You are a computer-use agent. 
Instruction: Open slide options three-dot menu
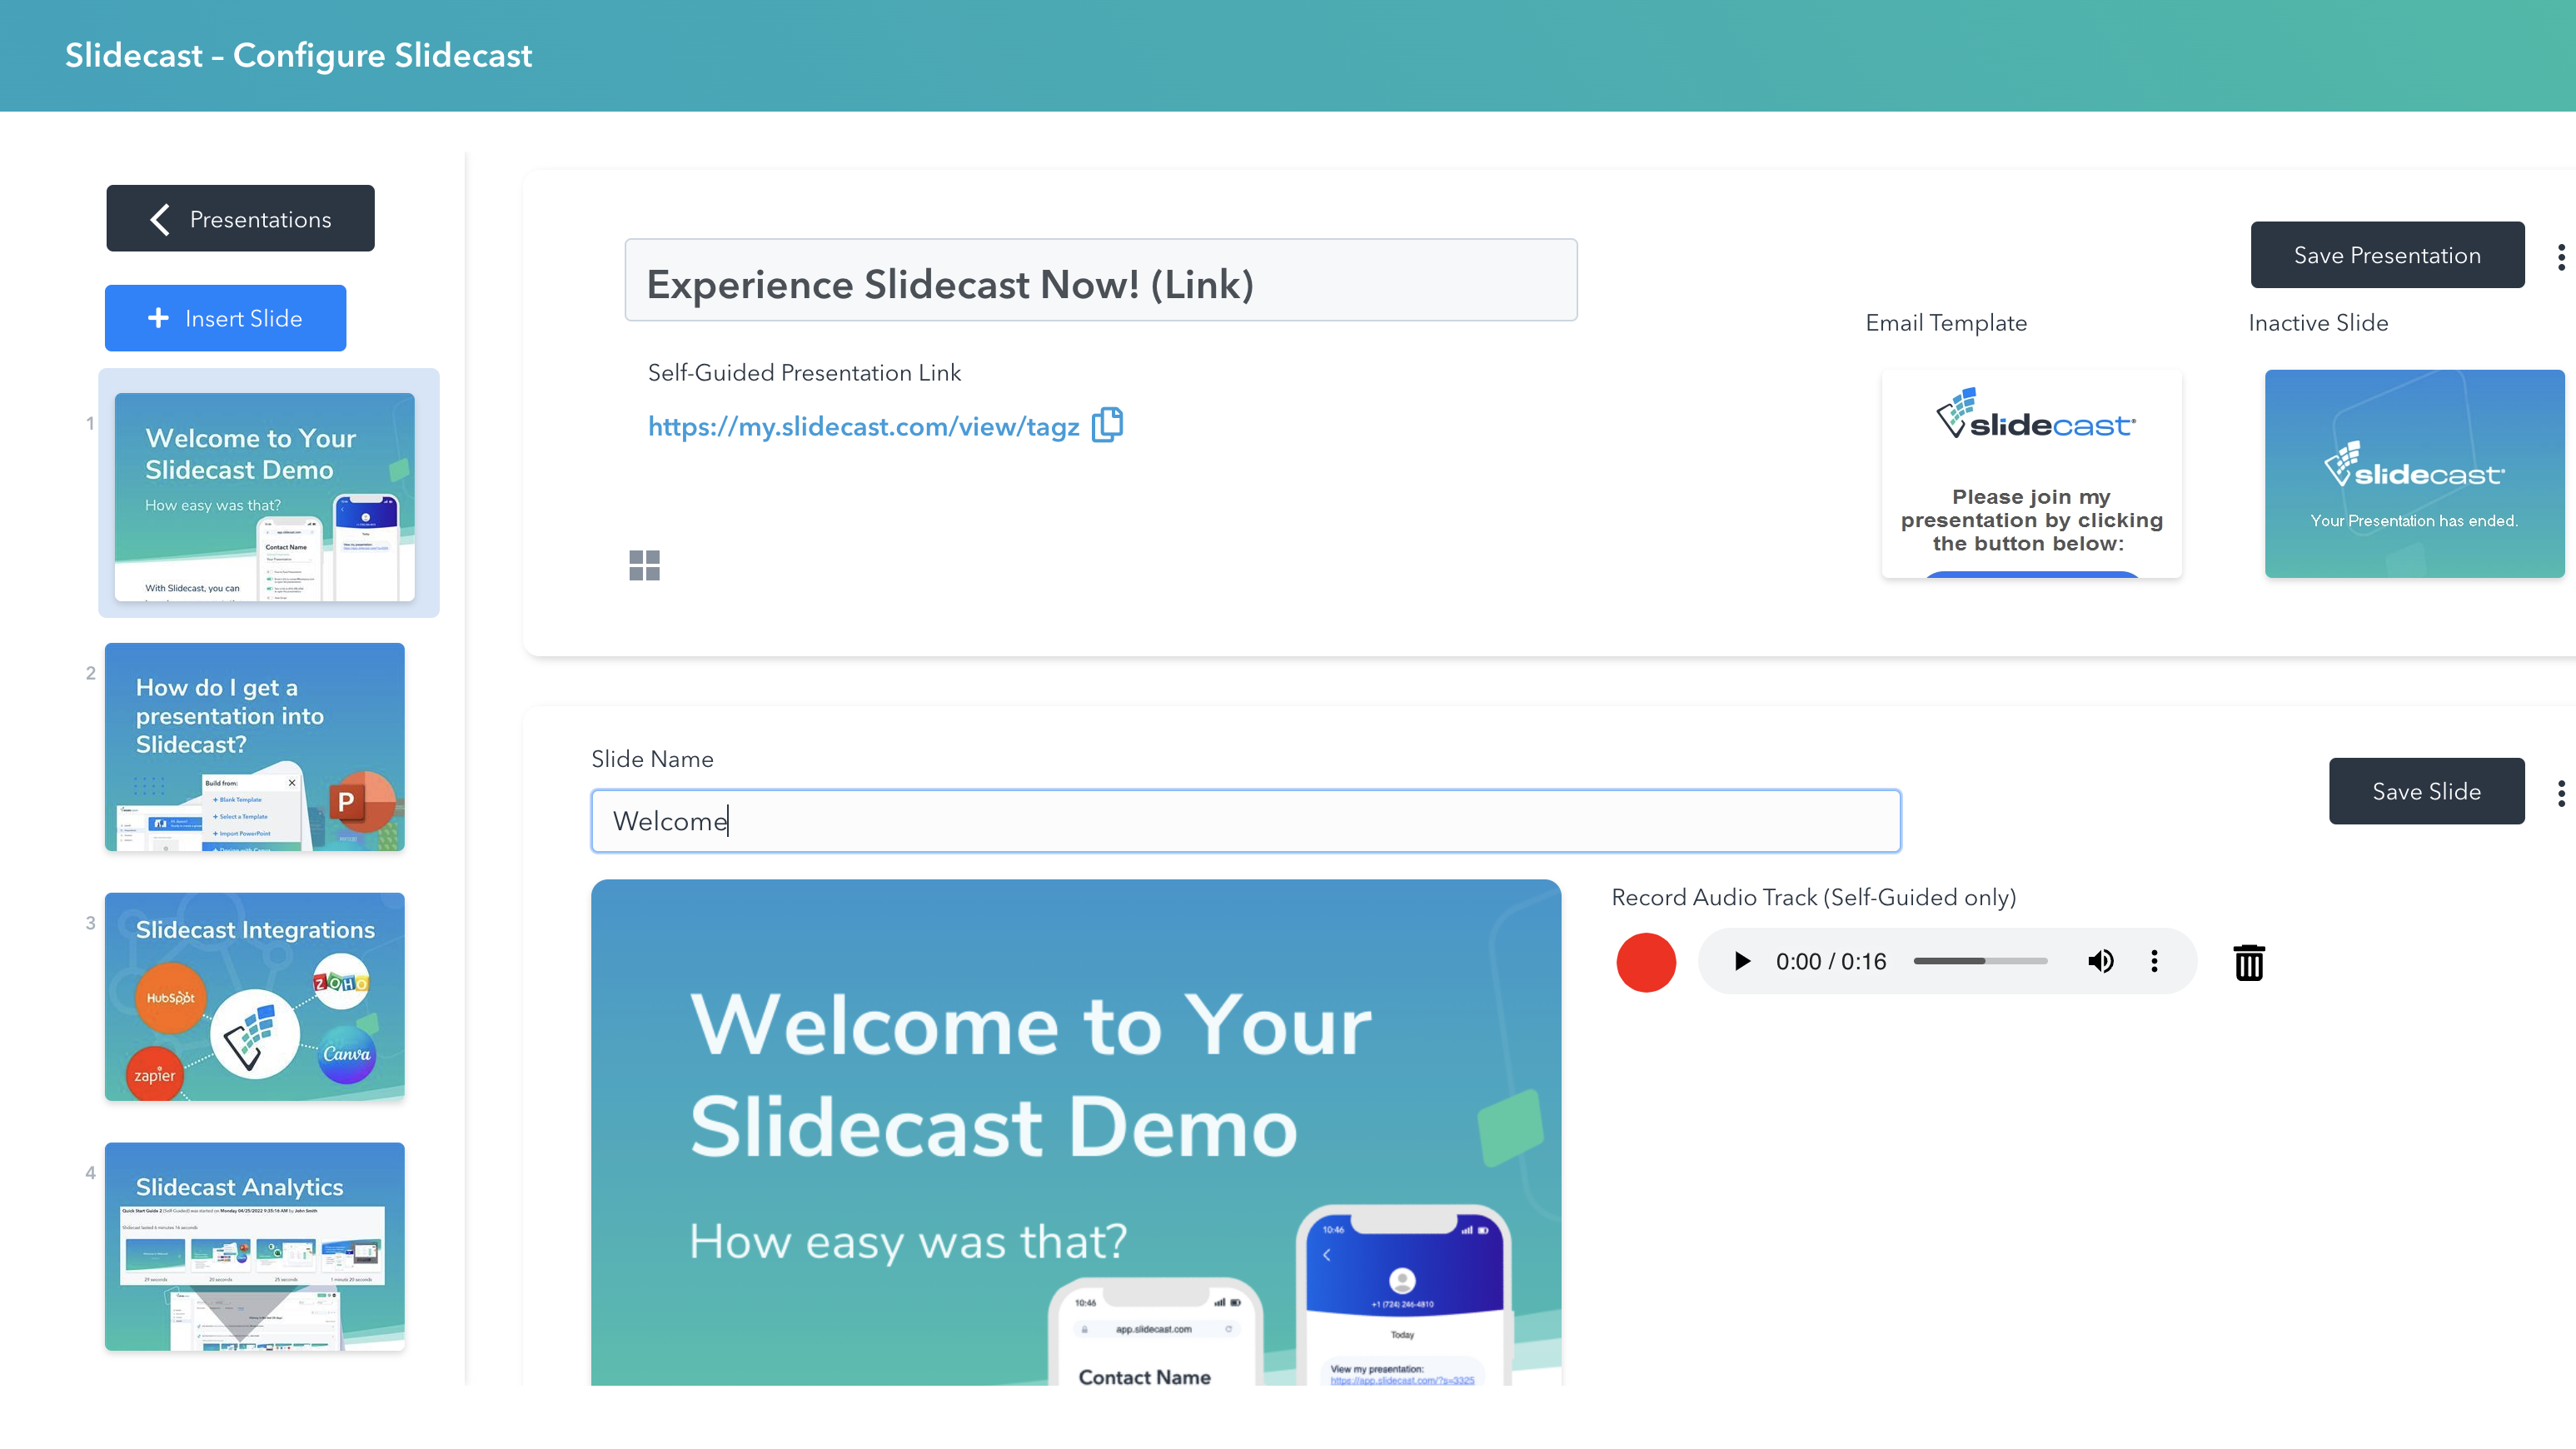pyautogui.click(x=2561, y=793)
